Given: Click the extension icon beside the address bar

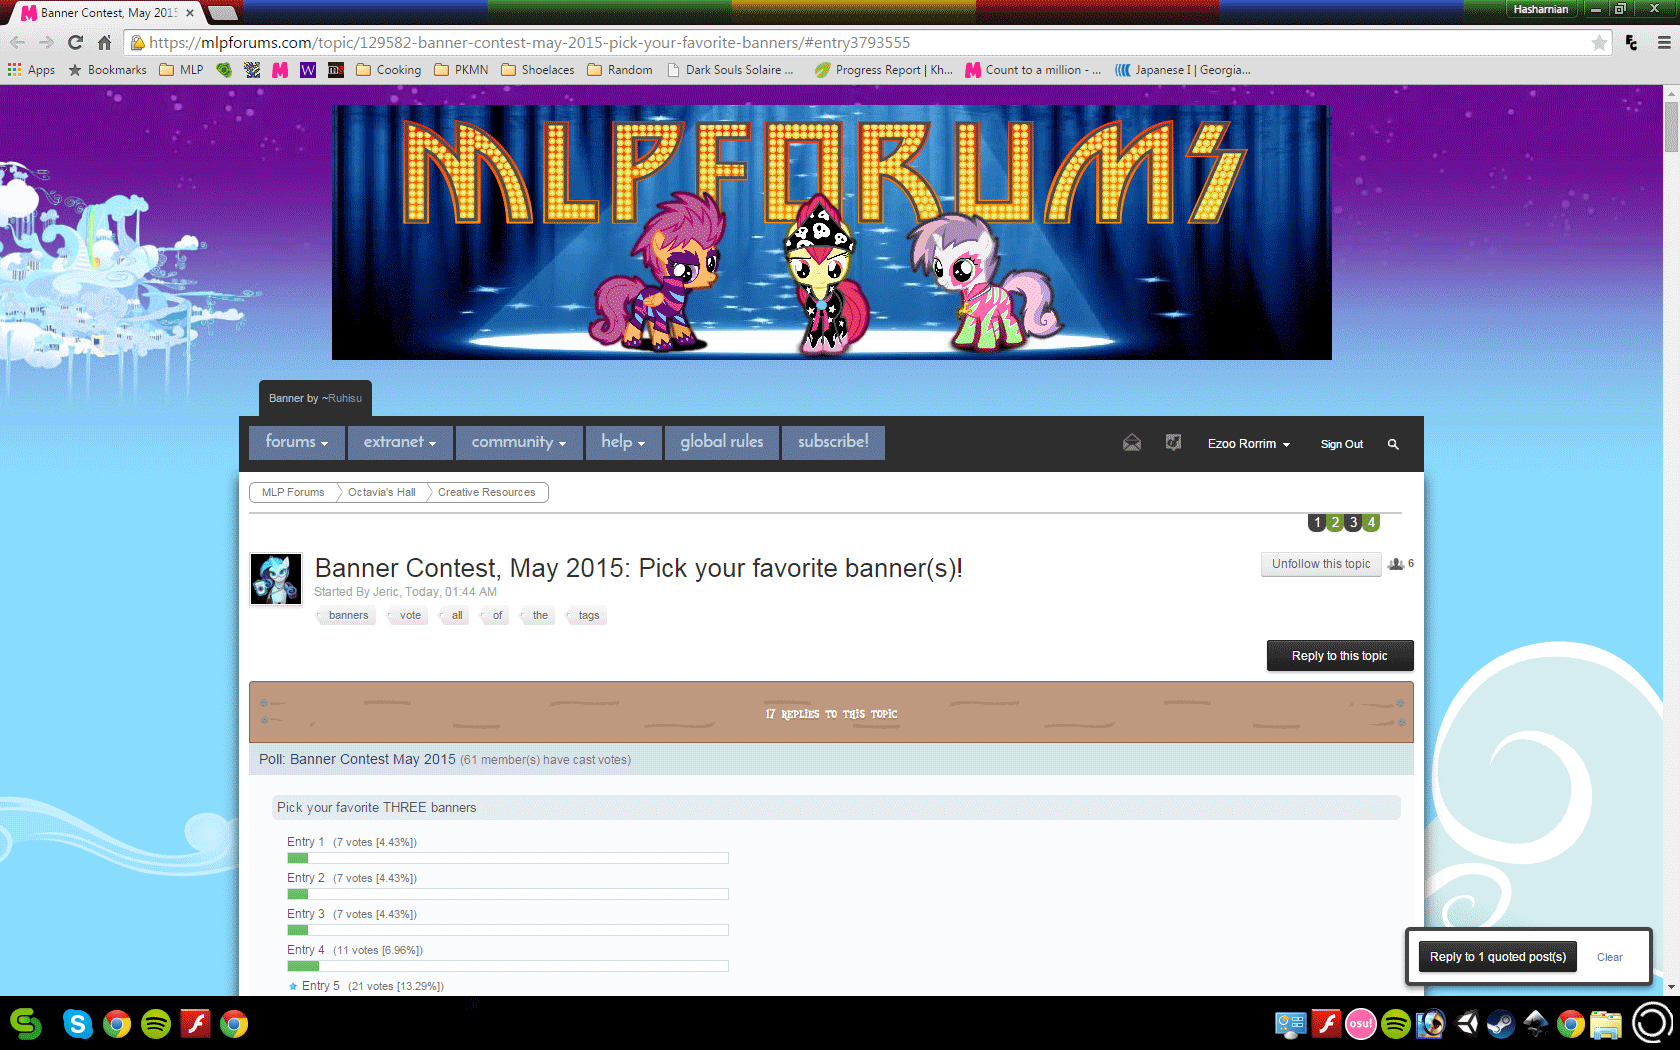Looking at the screenshot, I should coord(1632,42).
